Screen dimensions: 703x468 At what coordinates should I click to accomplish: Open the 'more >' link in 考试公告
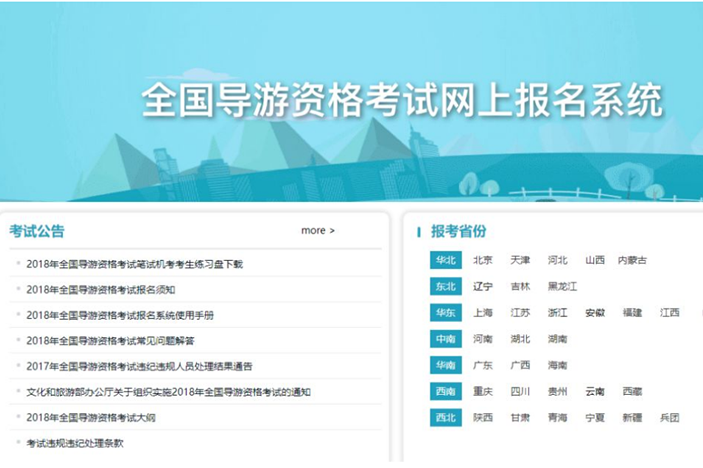318,230
